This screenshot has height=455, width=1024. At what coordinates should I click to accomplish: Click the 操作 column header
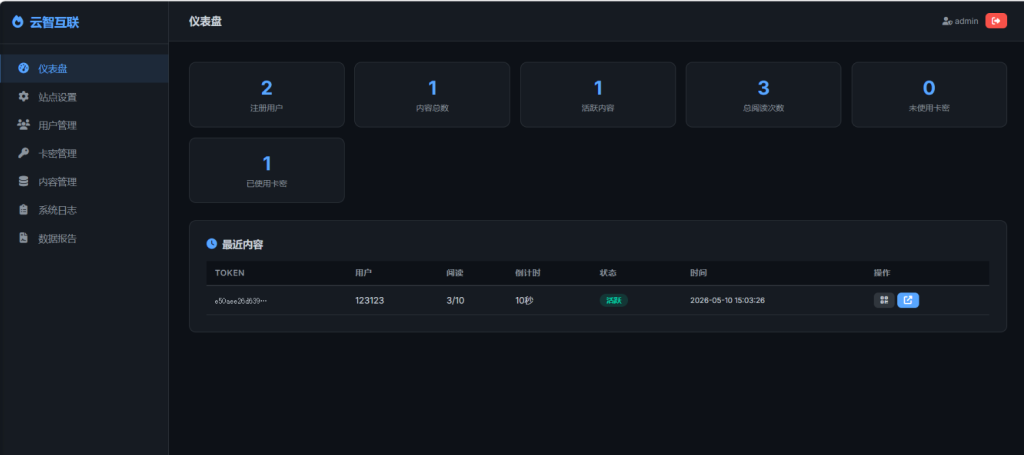click(882, 273)
